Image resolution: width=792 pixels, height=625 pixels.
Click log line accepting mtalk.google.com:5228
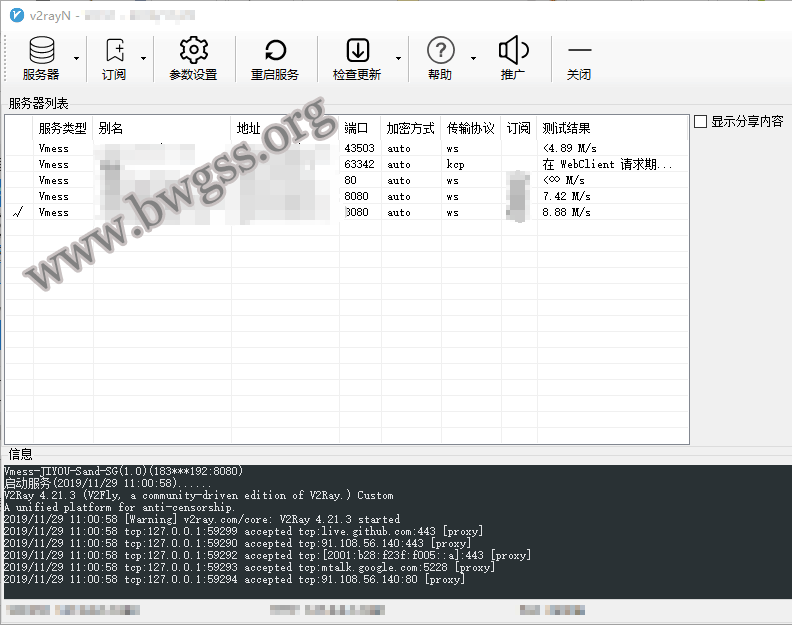250,567
